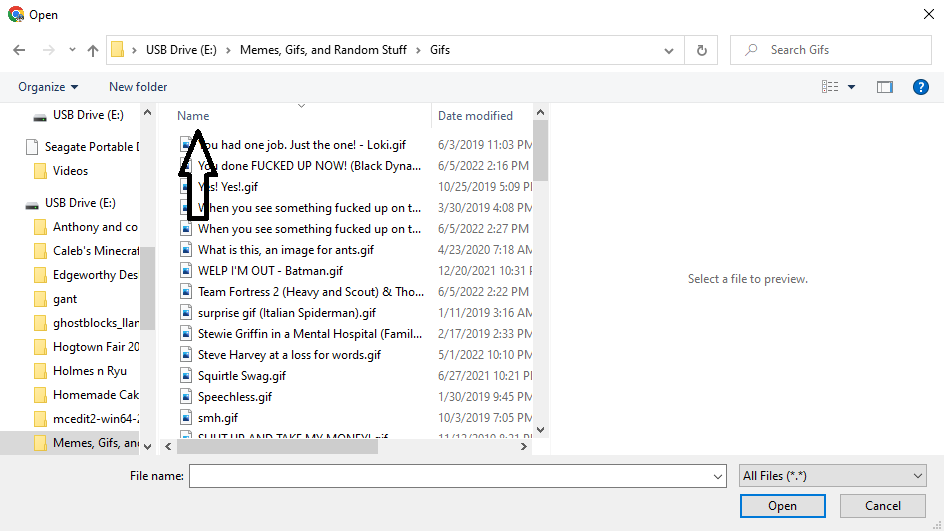This screenshot has width=944, height=531.
Task: Click the file list scroll-down arrow
Action: (540, 430)
